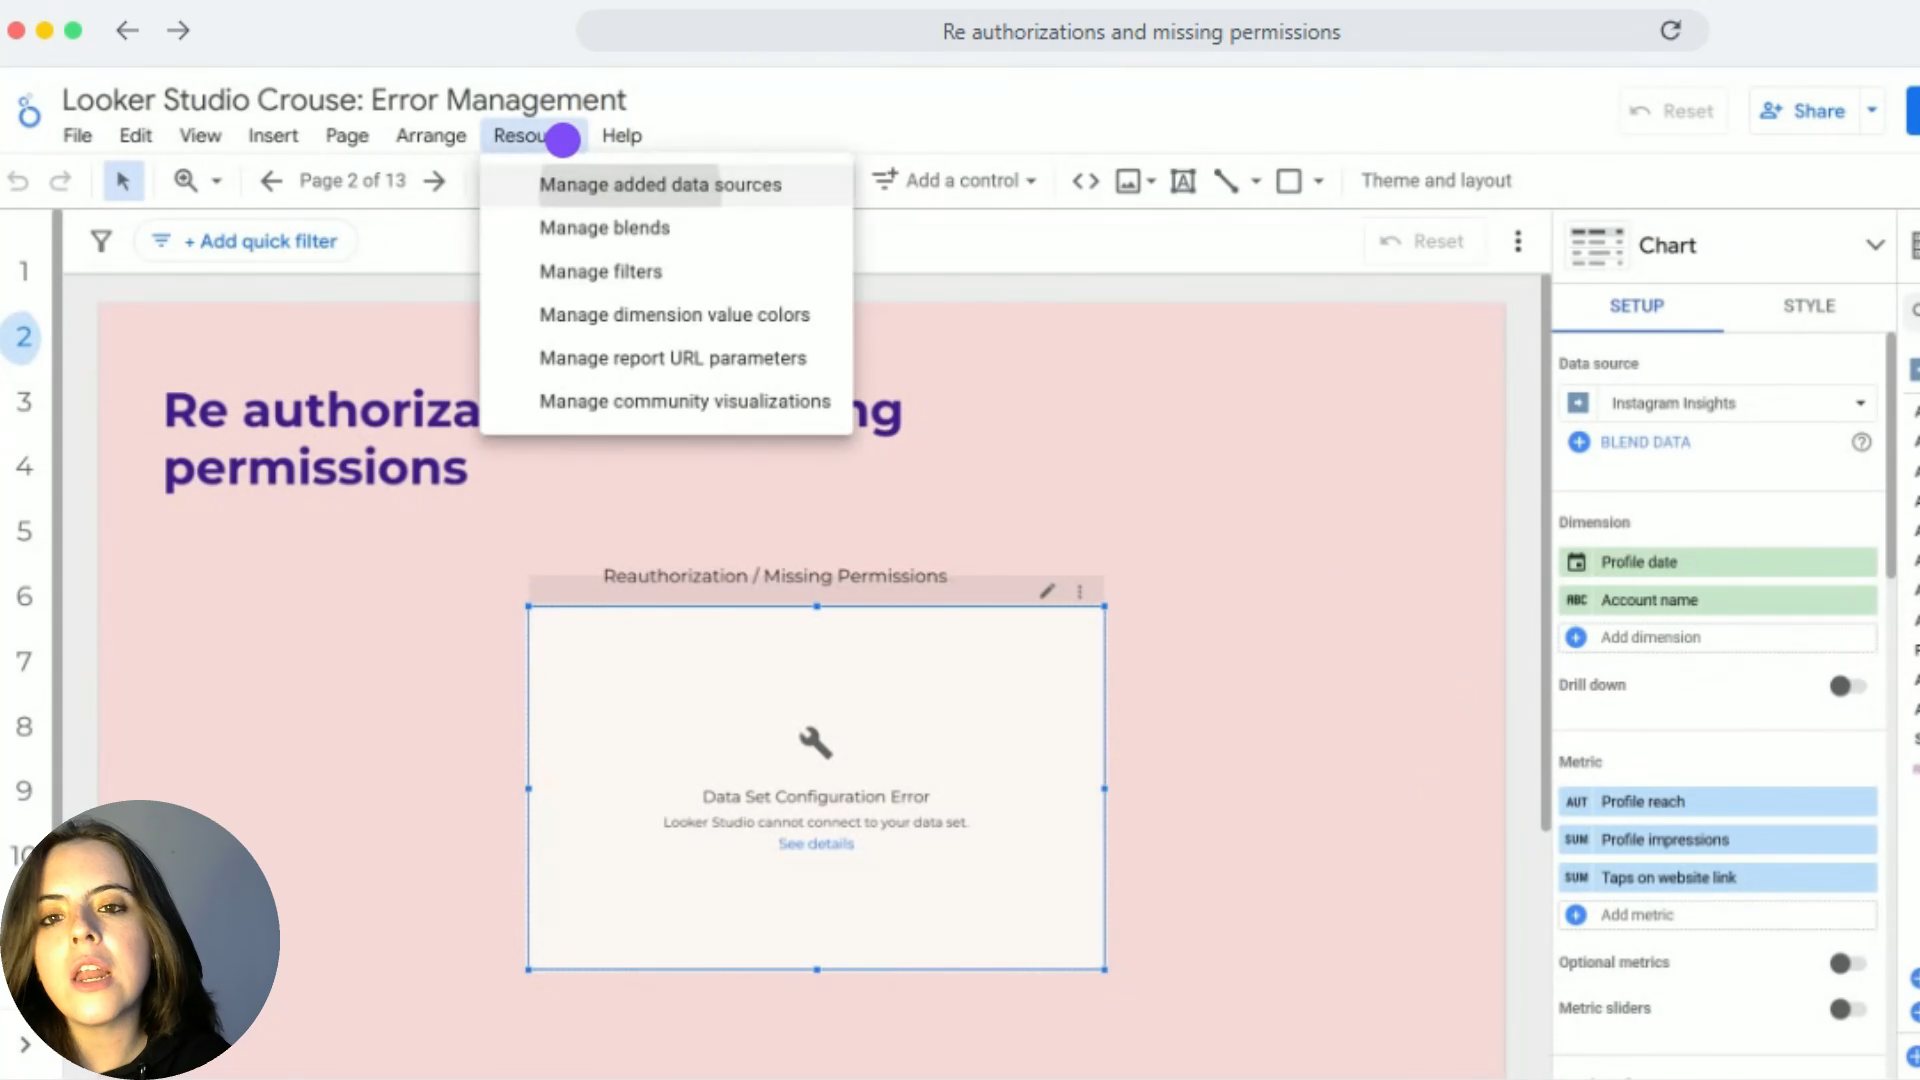Enable the Metric sliders toggle
The image size is (1920, 1080).
pos(1847,1009)
